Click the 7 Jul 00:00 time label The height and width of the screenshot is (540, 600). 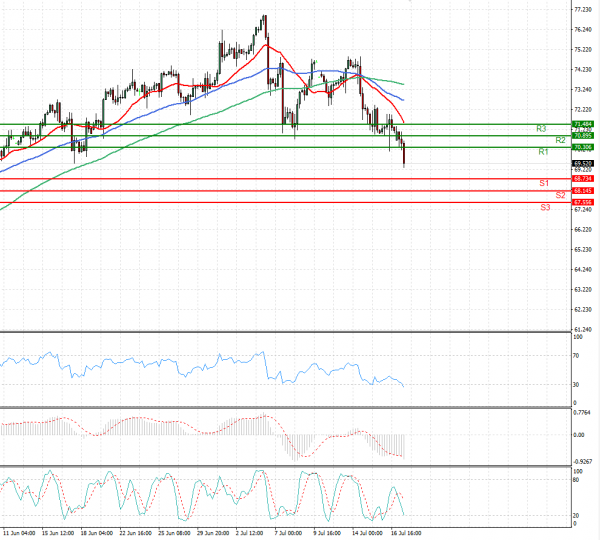288,533
